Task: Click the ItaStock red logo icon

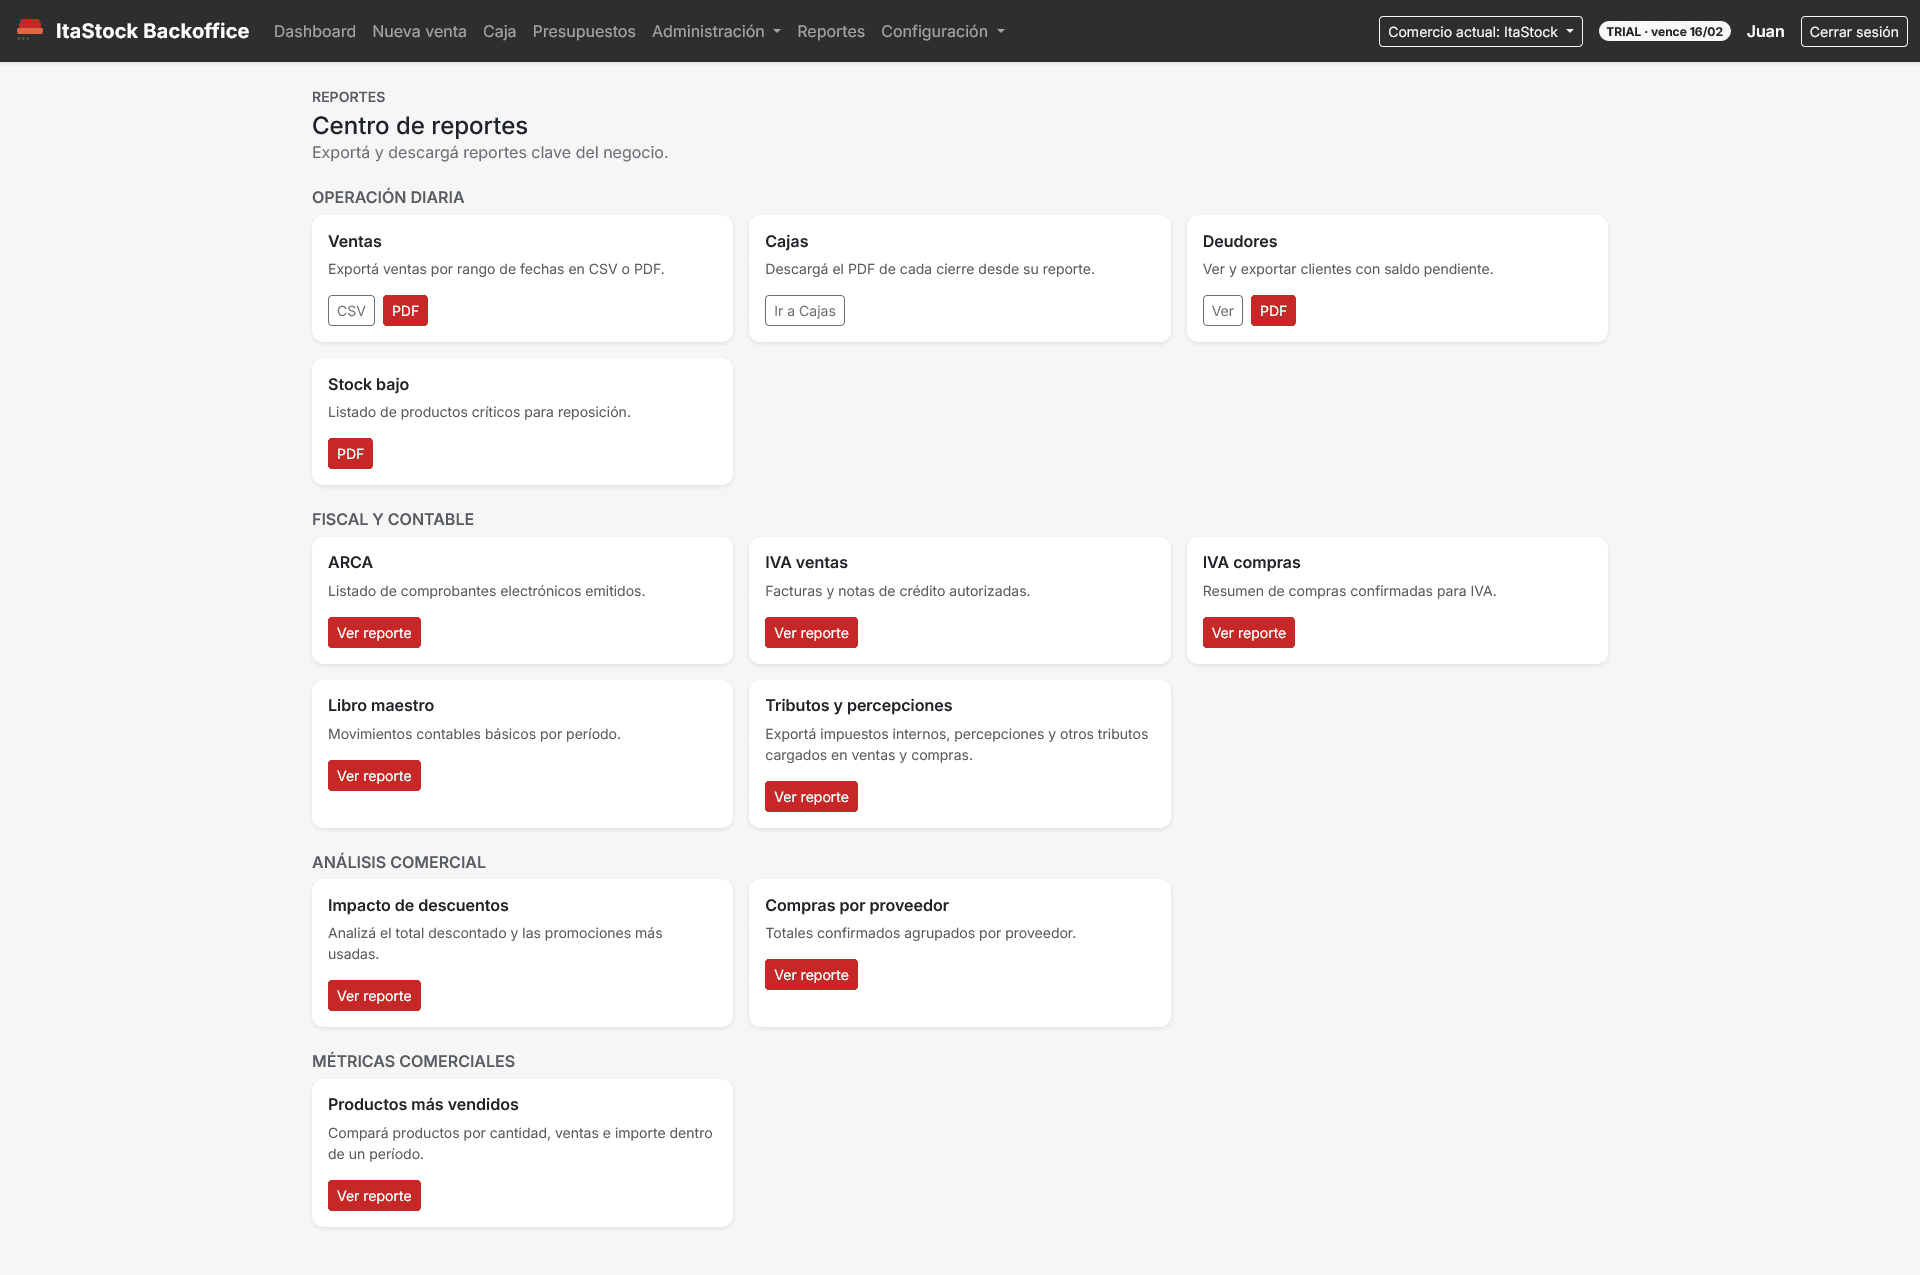Action: coord(30,30)
